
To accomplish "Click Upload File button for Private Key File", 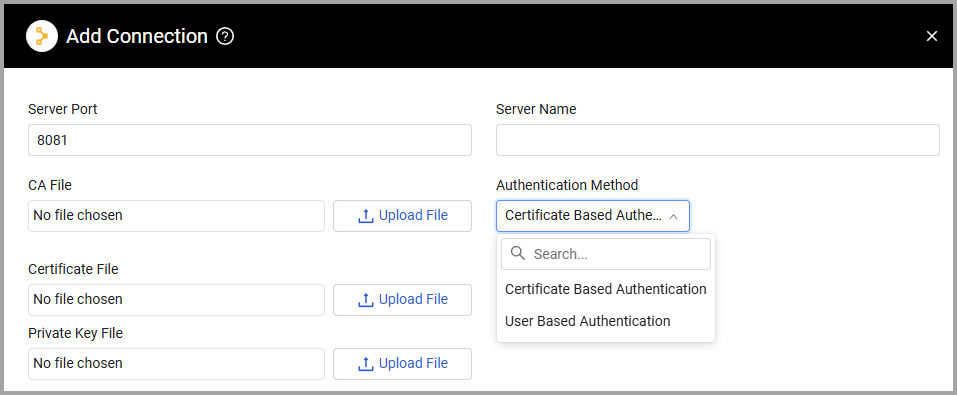I will (x=402, y=364).
